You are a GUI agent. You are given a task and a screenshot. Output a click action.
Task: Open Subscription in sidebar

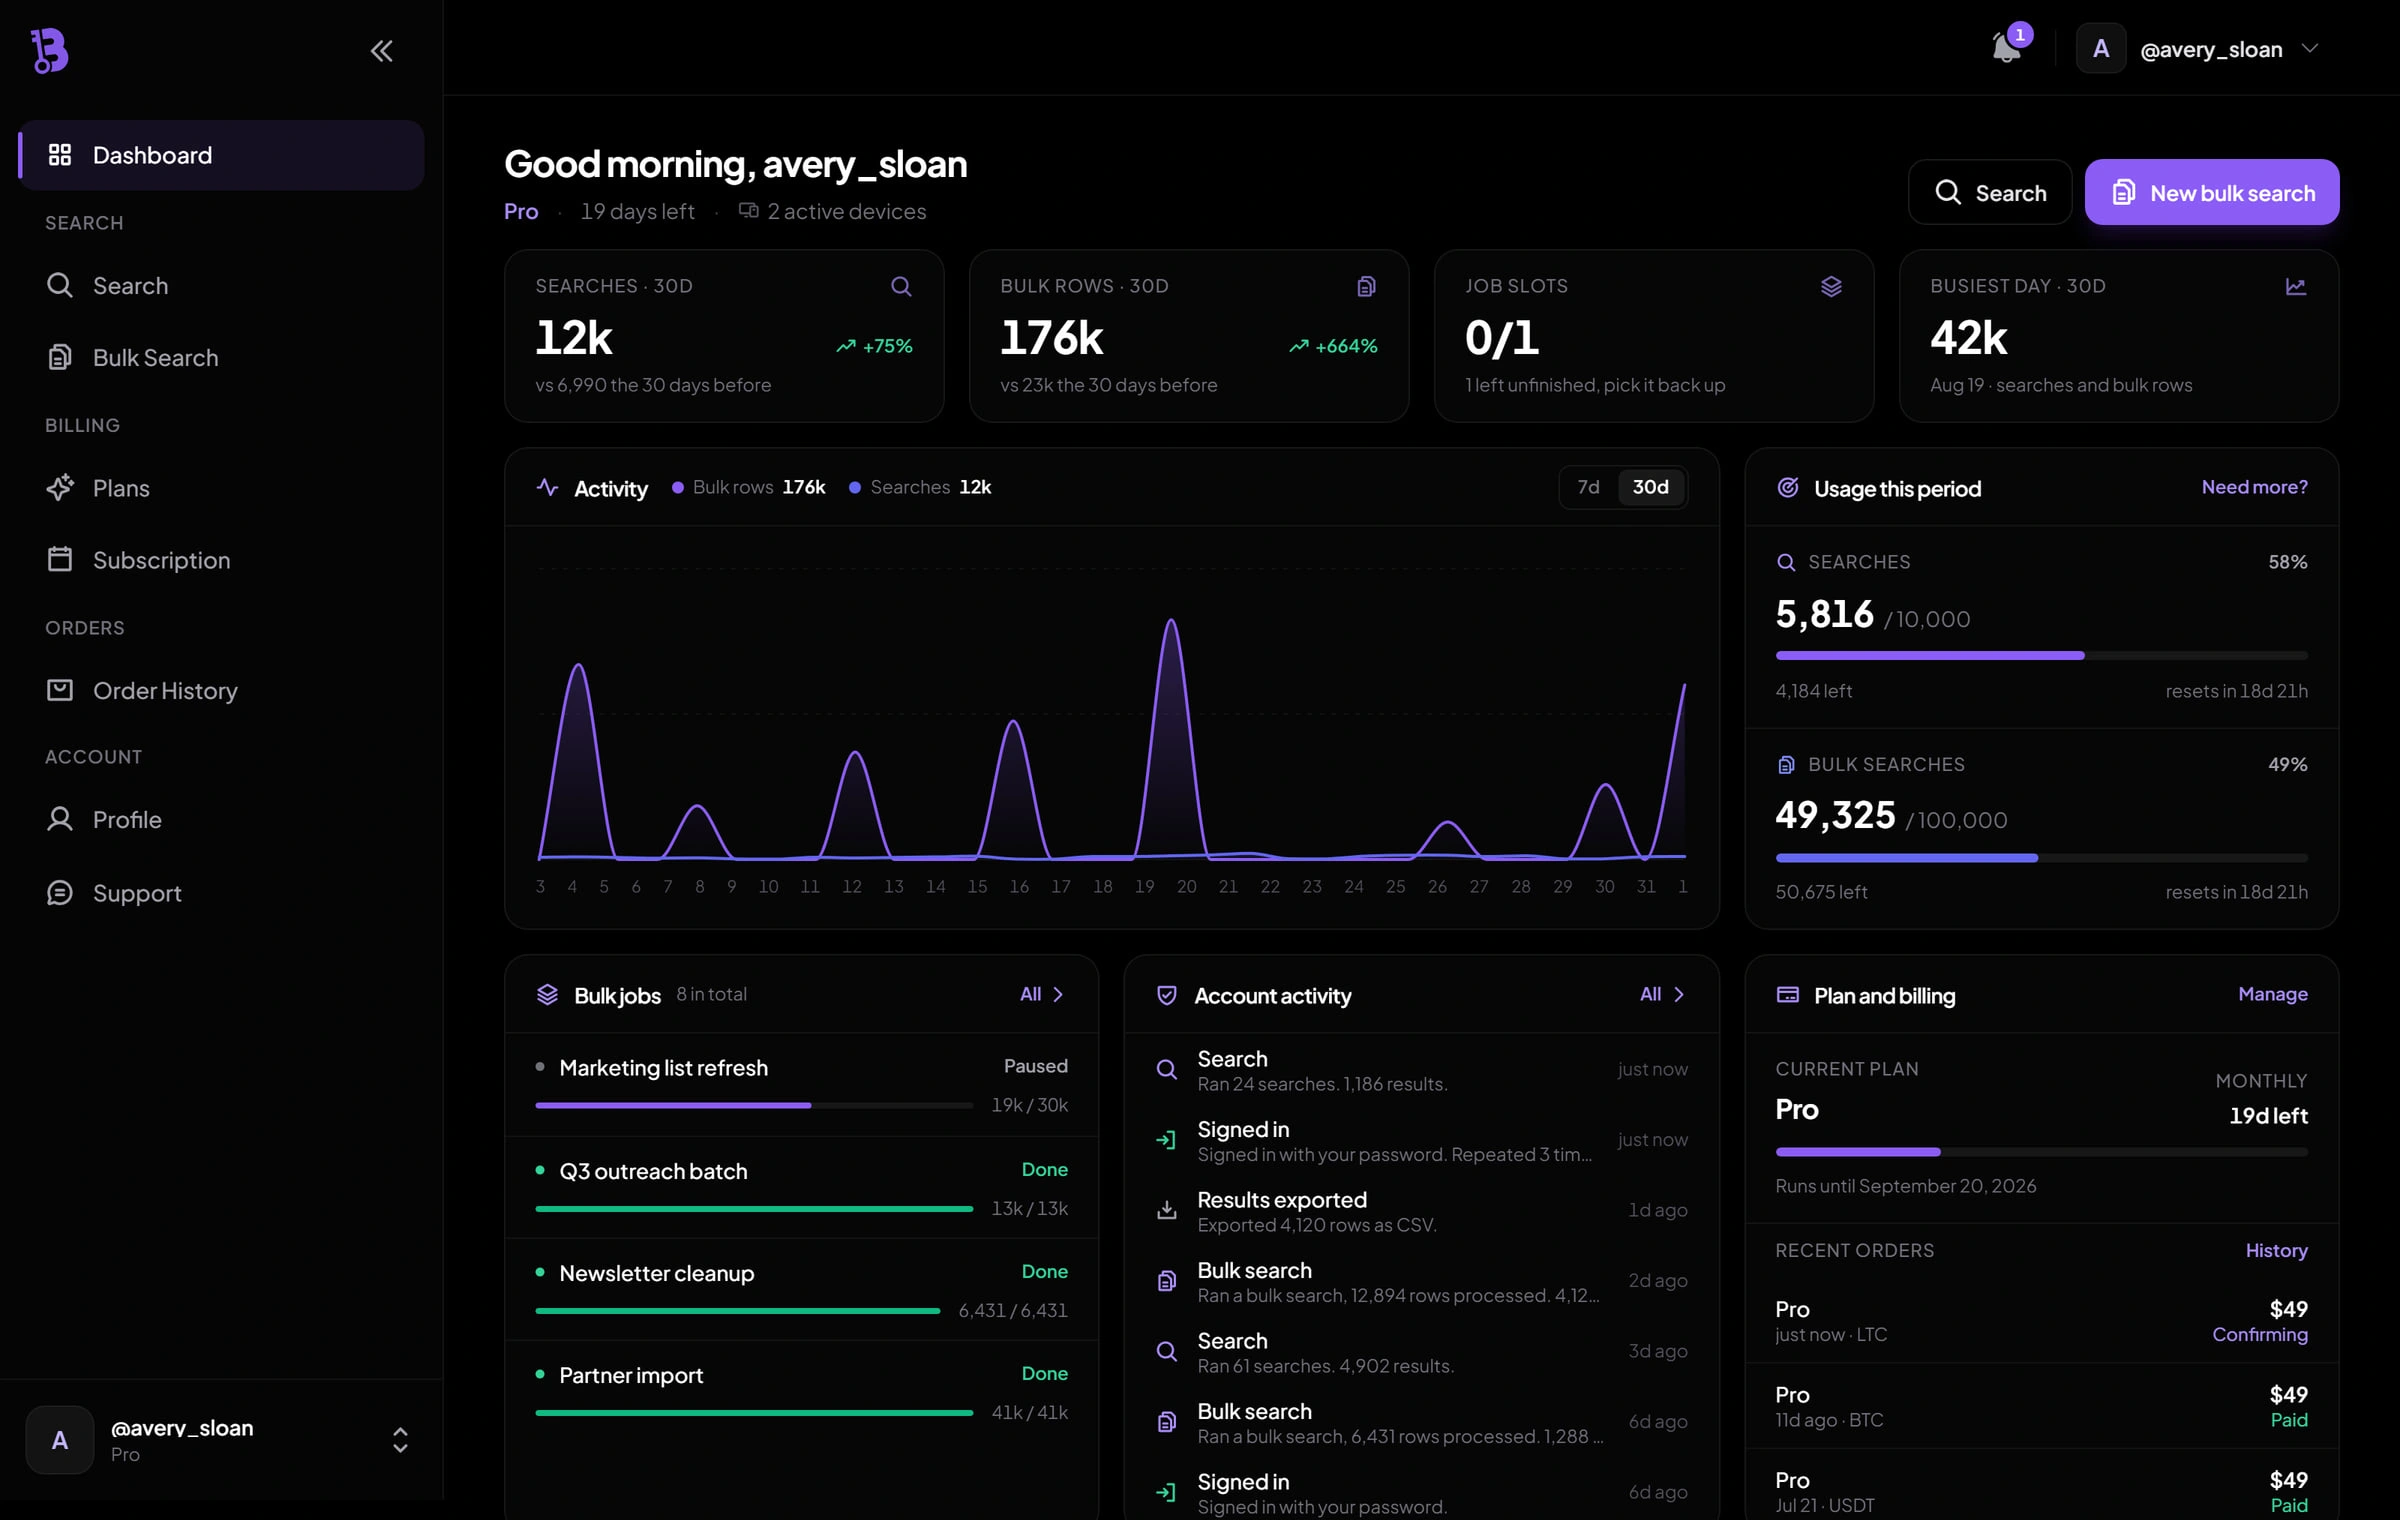coord(221,560)
